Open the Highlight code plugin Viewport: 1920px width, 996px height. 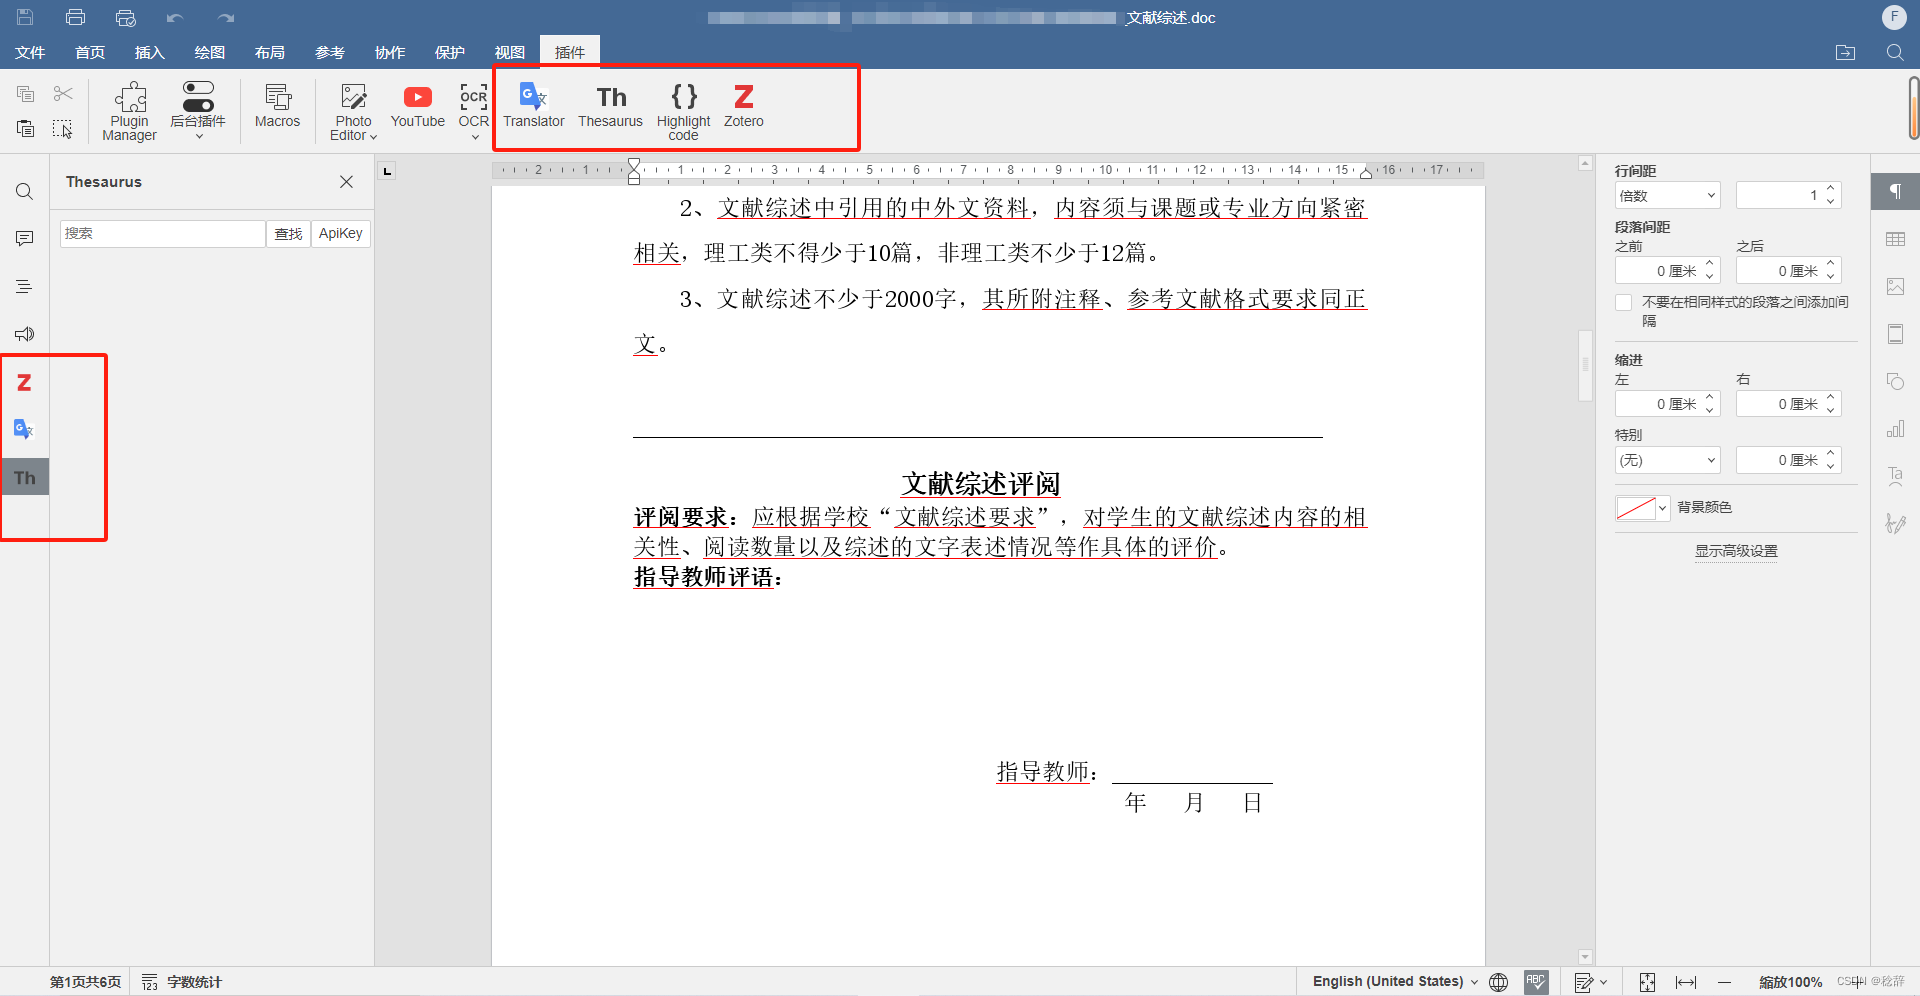coord(683,110)
